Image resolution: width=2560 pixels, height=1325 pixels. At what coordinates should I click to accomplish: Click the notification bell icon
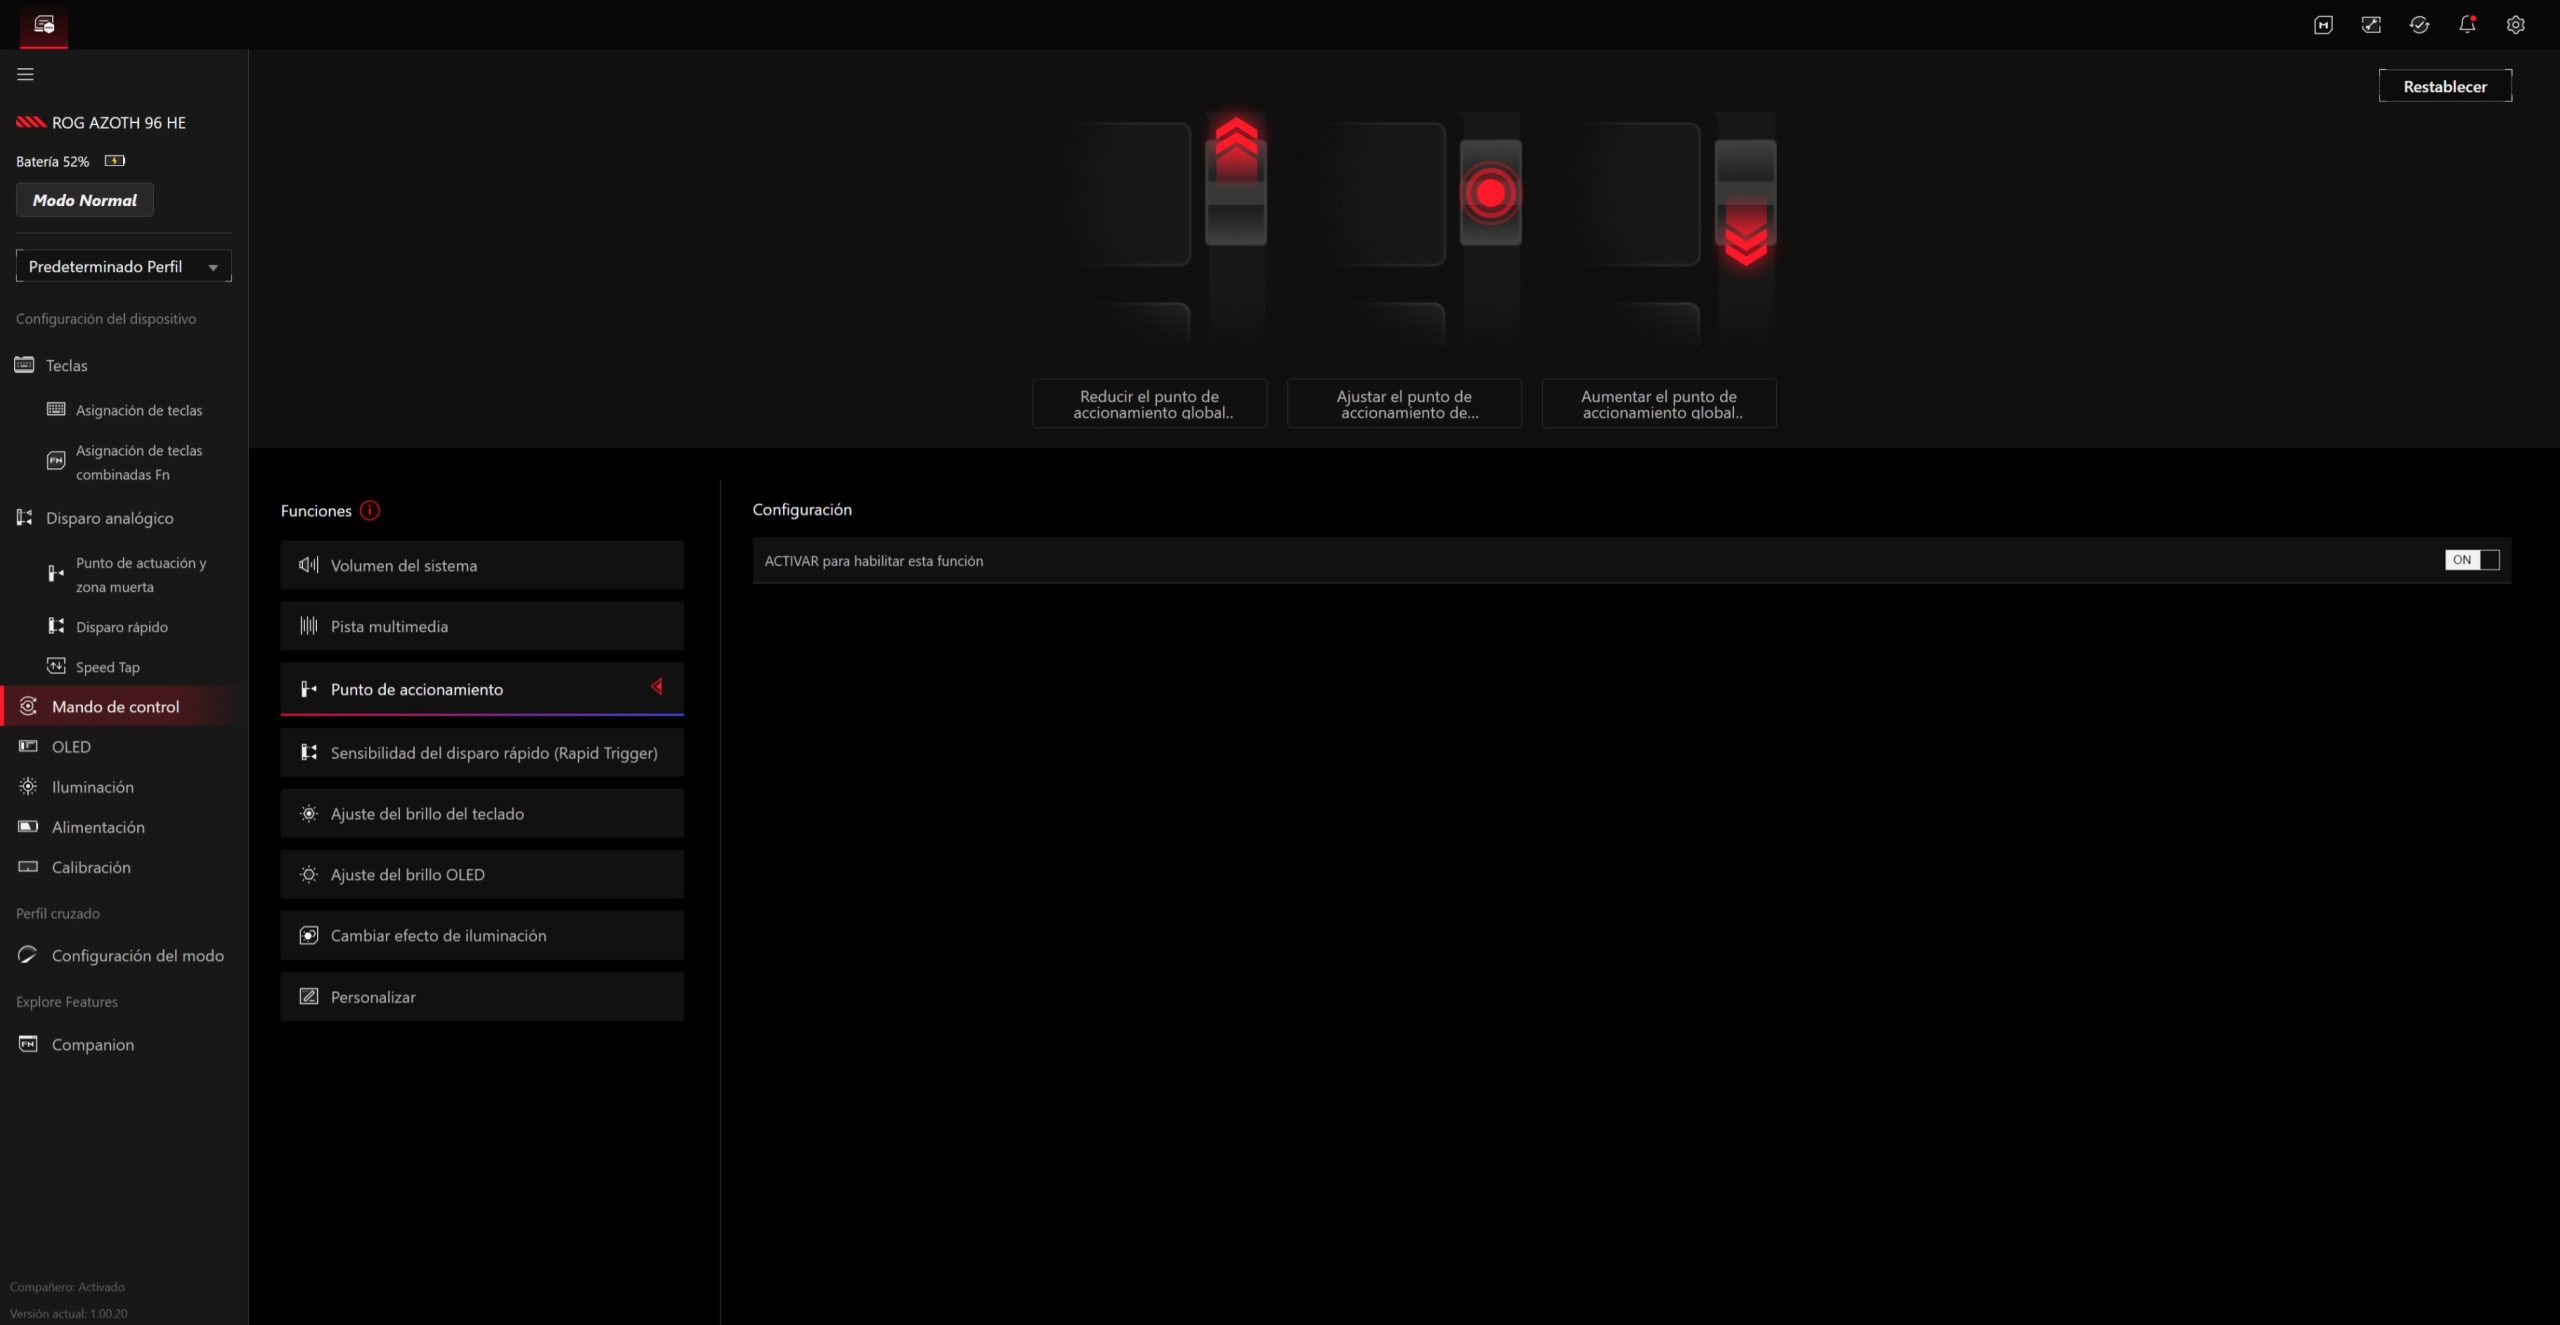(2467, 25)
